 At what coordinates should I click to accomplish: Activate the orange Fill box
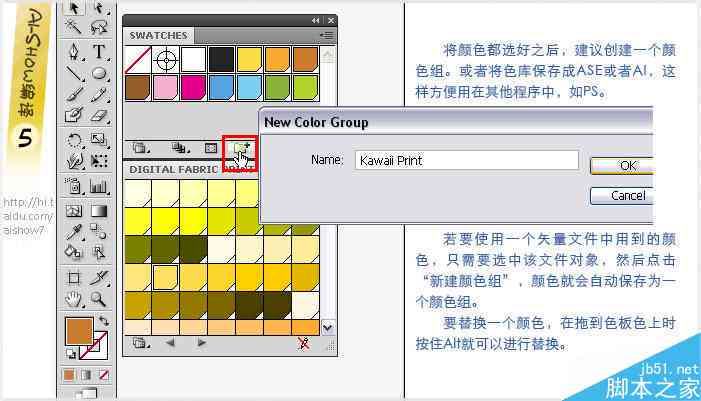click(x=79, y=331)
